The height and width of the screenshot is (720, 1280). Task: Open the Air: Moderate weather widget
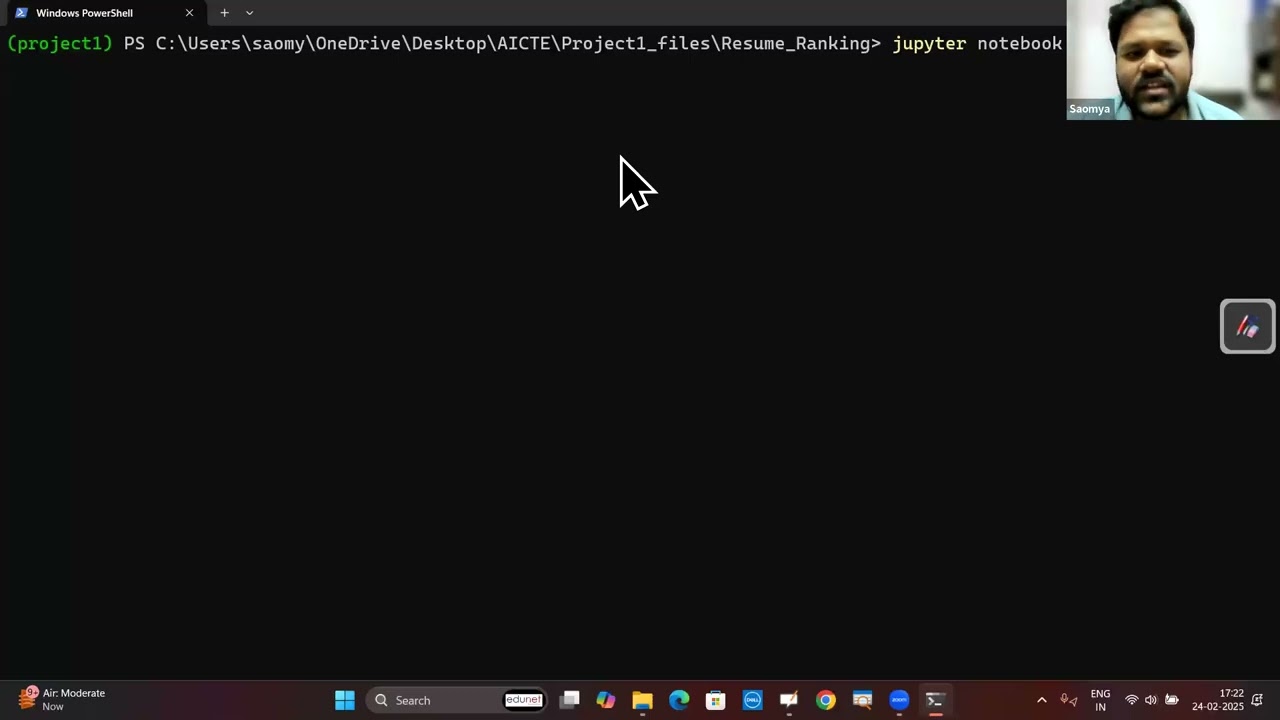tap(62, 700)
